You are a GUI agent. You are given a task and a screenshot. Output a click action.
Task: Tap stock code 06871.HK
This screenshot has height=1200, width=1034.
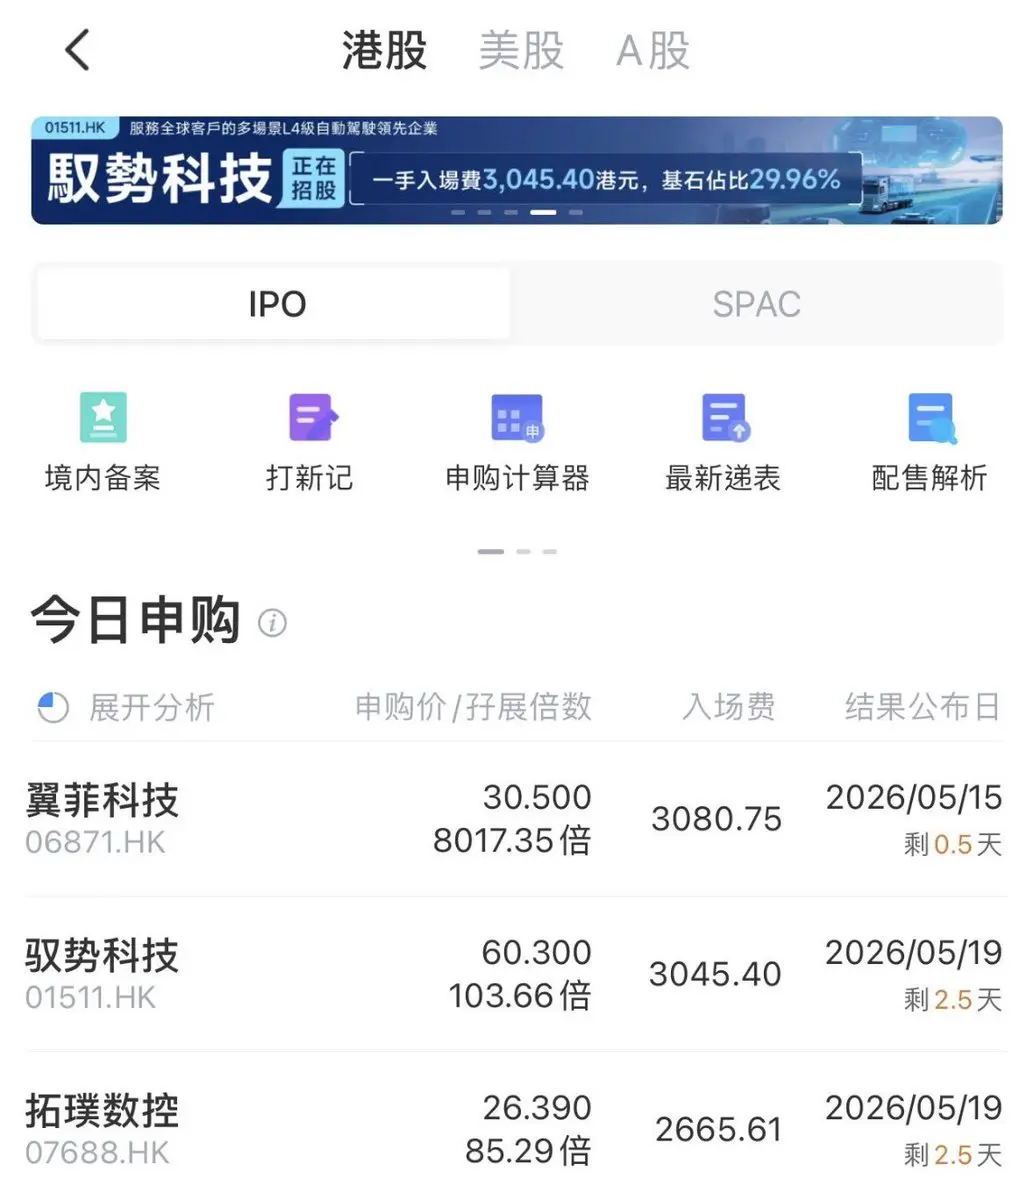click(95, 842)
